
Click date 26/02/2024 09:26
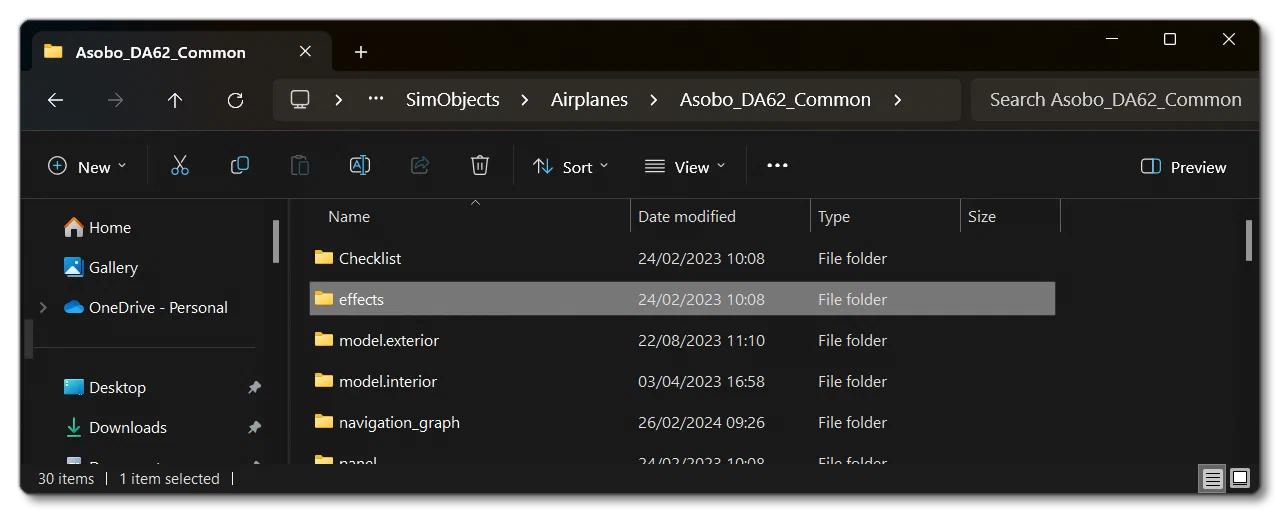[701, 422]
